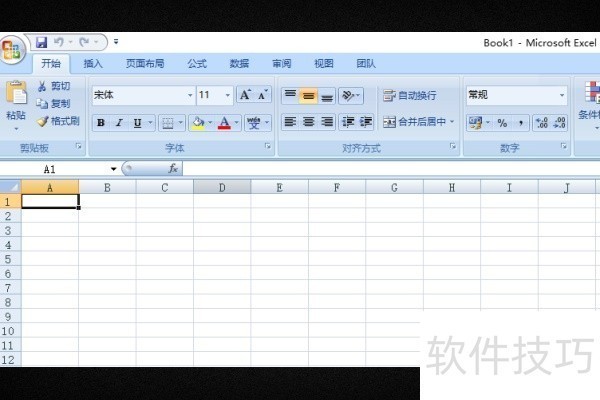Screen dimensions: 600x400
Task: Expand the underline style arrow
Action: tap(150, 123)
